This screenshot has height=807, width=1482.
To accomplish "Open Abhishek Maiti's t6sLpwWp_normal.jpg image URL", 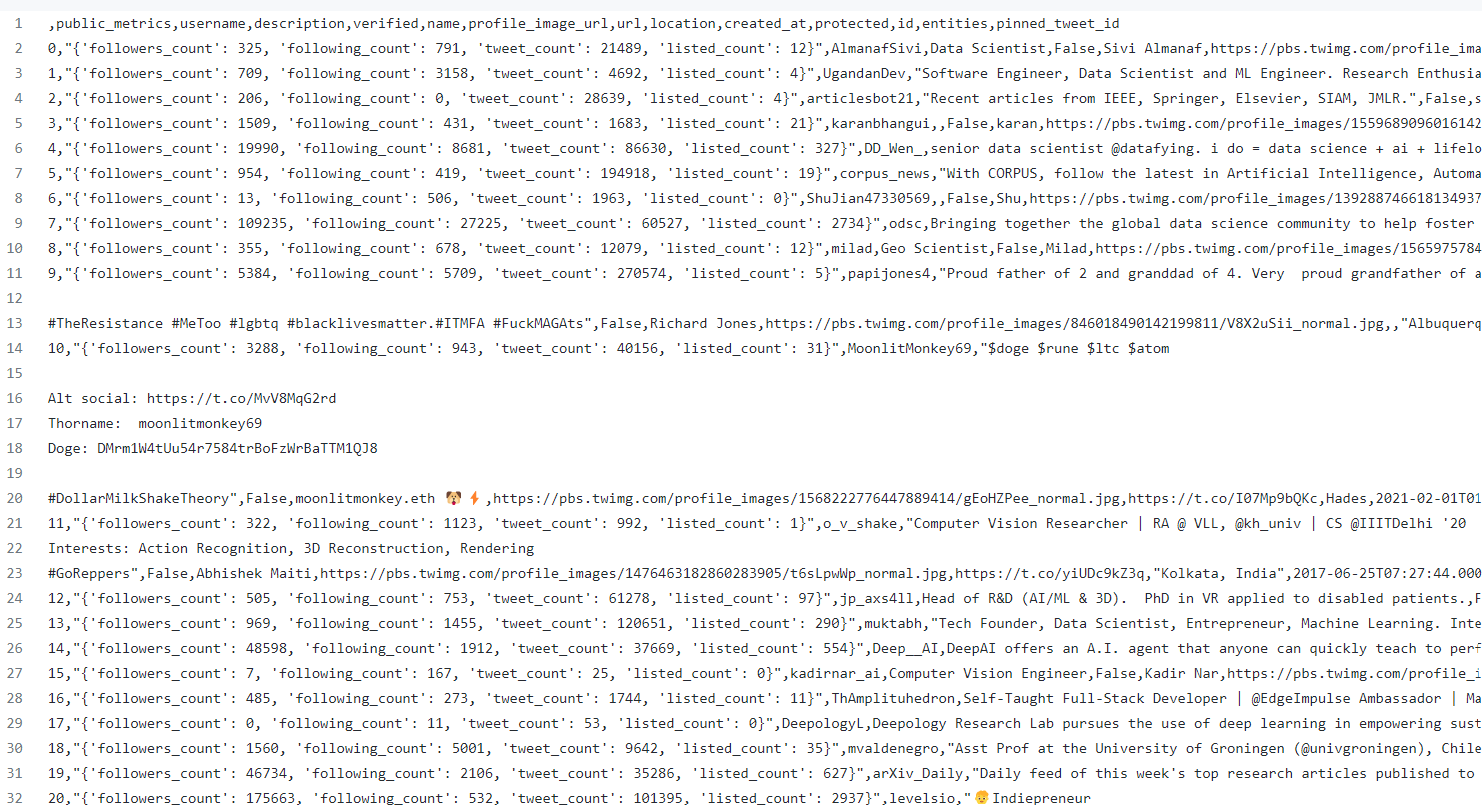I will coord(636,573).
